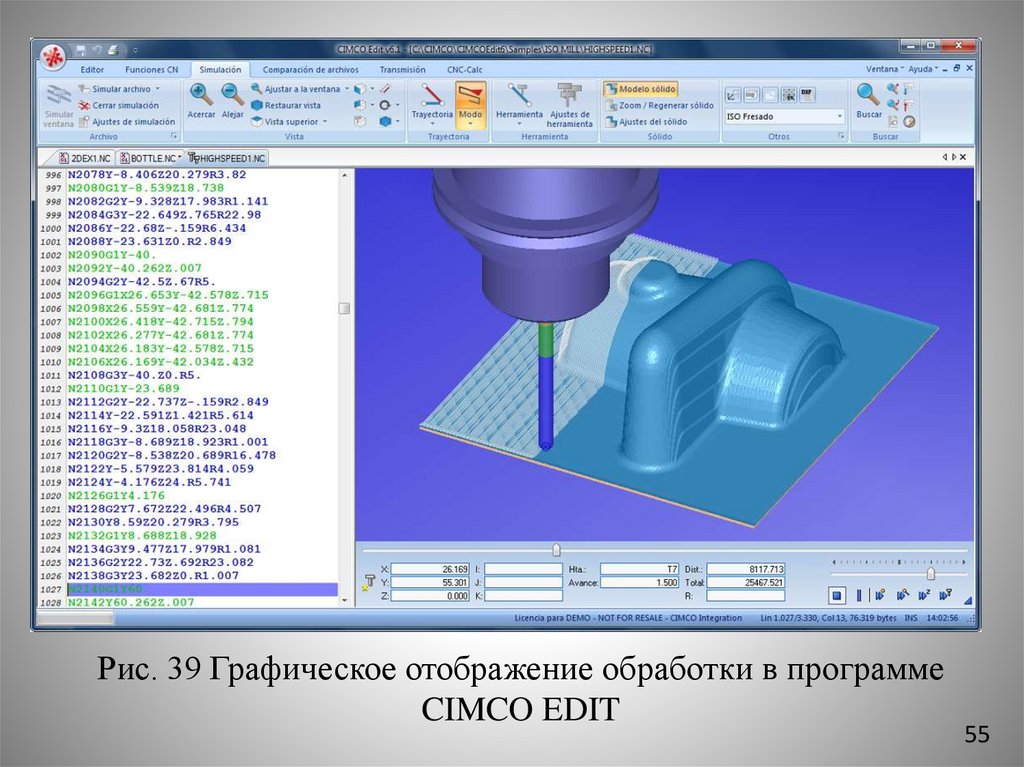
Task: Open the Transmisión tab
Action: tap(402, 69)
